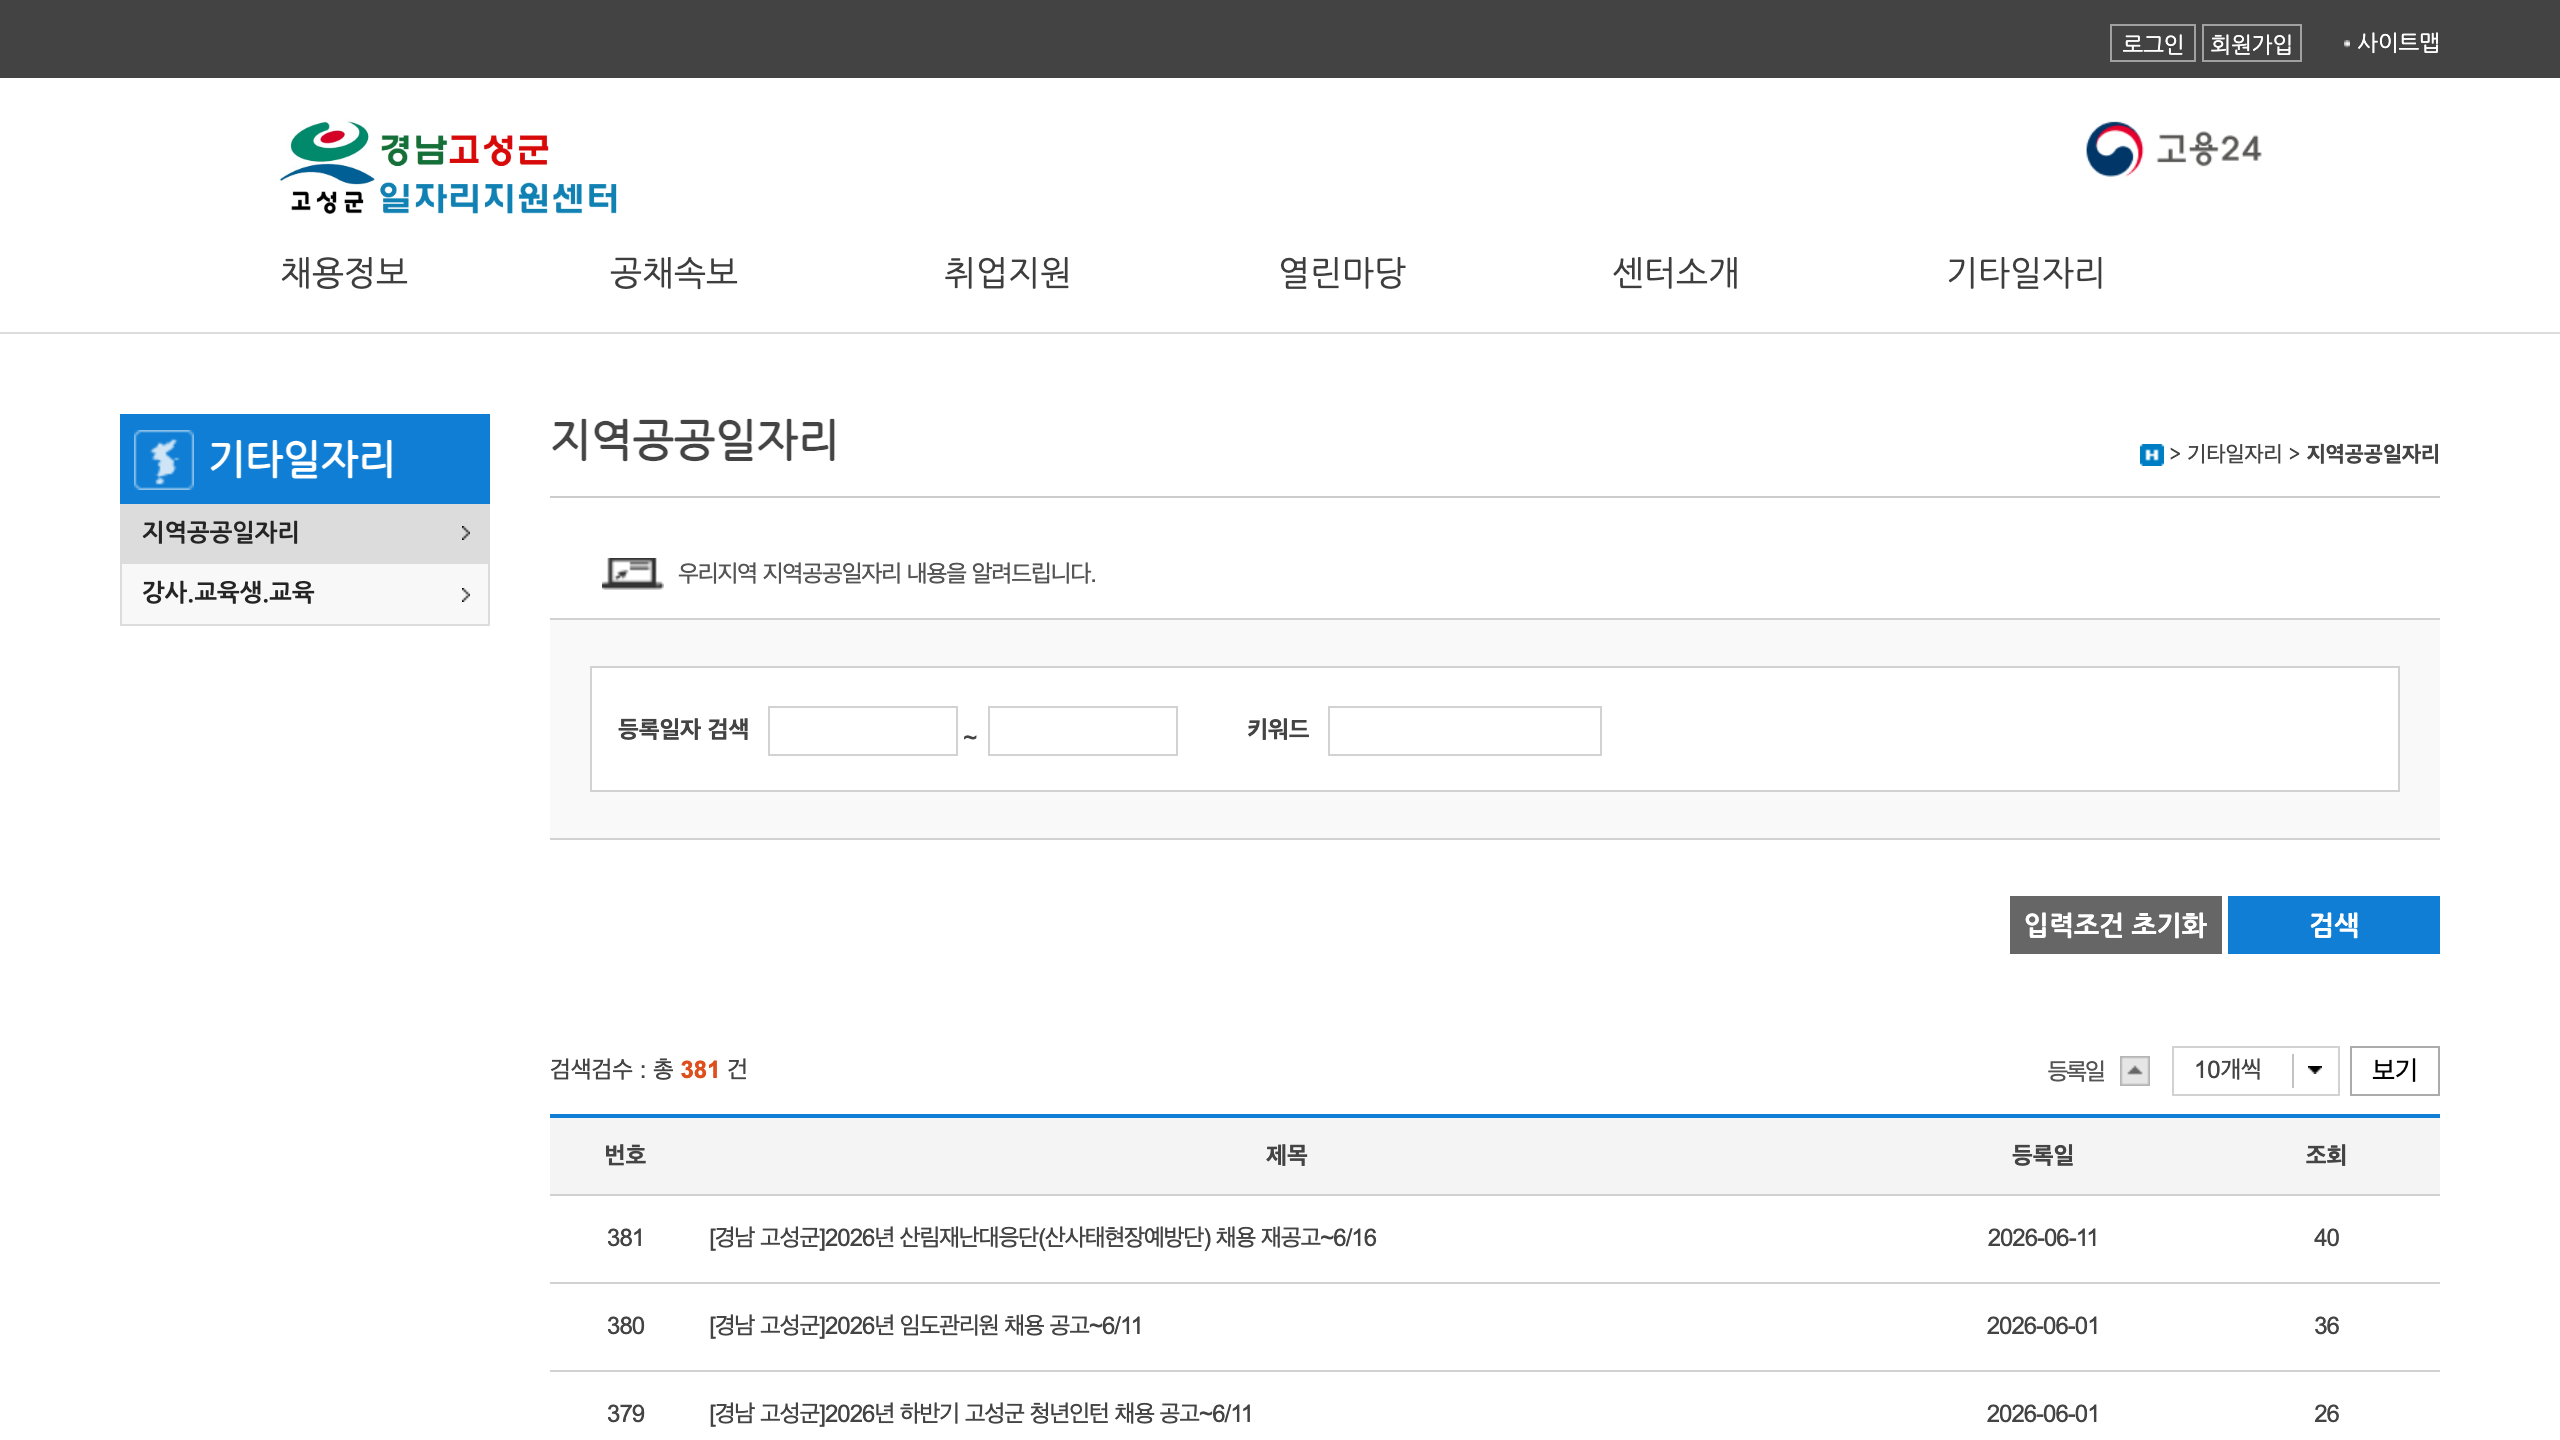Focus the end date search field
2560x1440 pixels.
point(1082,731)
